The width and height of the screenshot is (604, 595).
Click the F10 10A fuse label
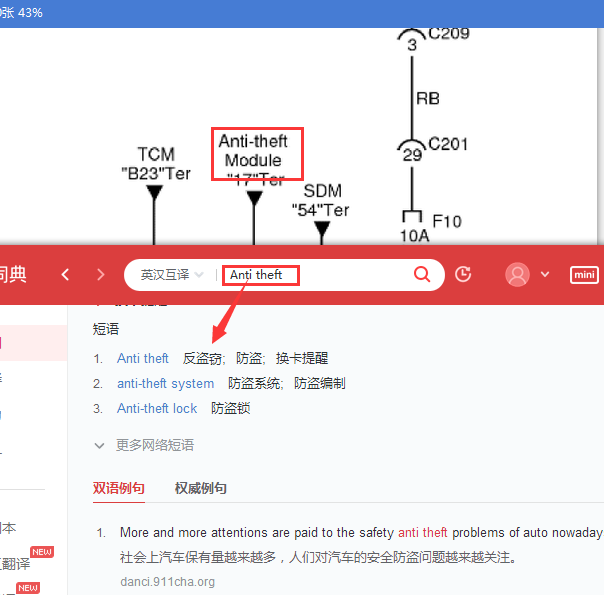[x=431, y=228]
